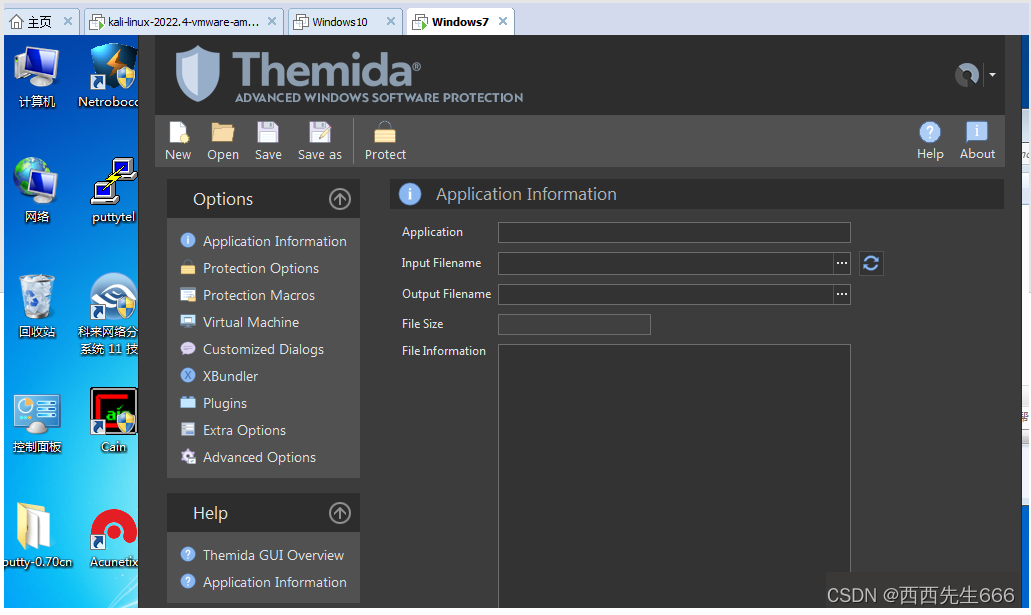1031x615 pixels.
Task: Collapse the Help panel arrow
Action: coord(340,513)
